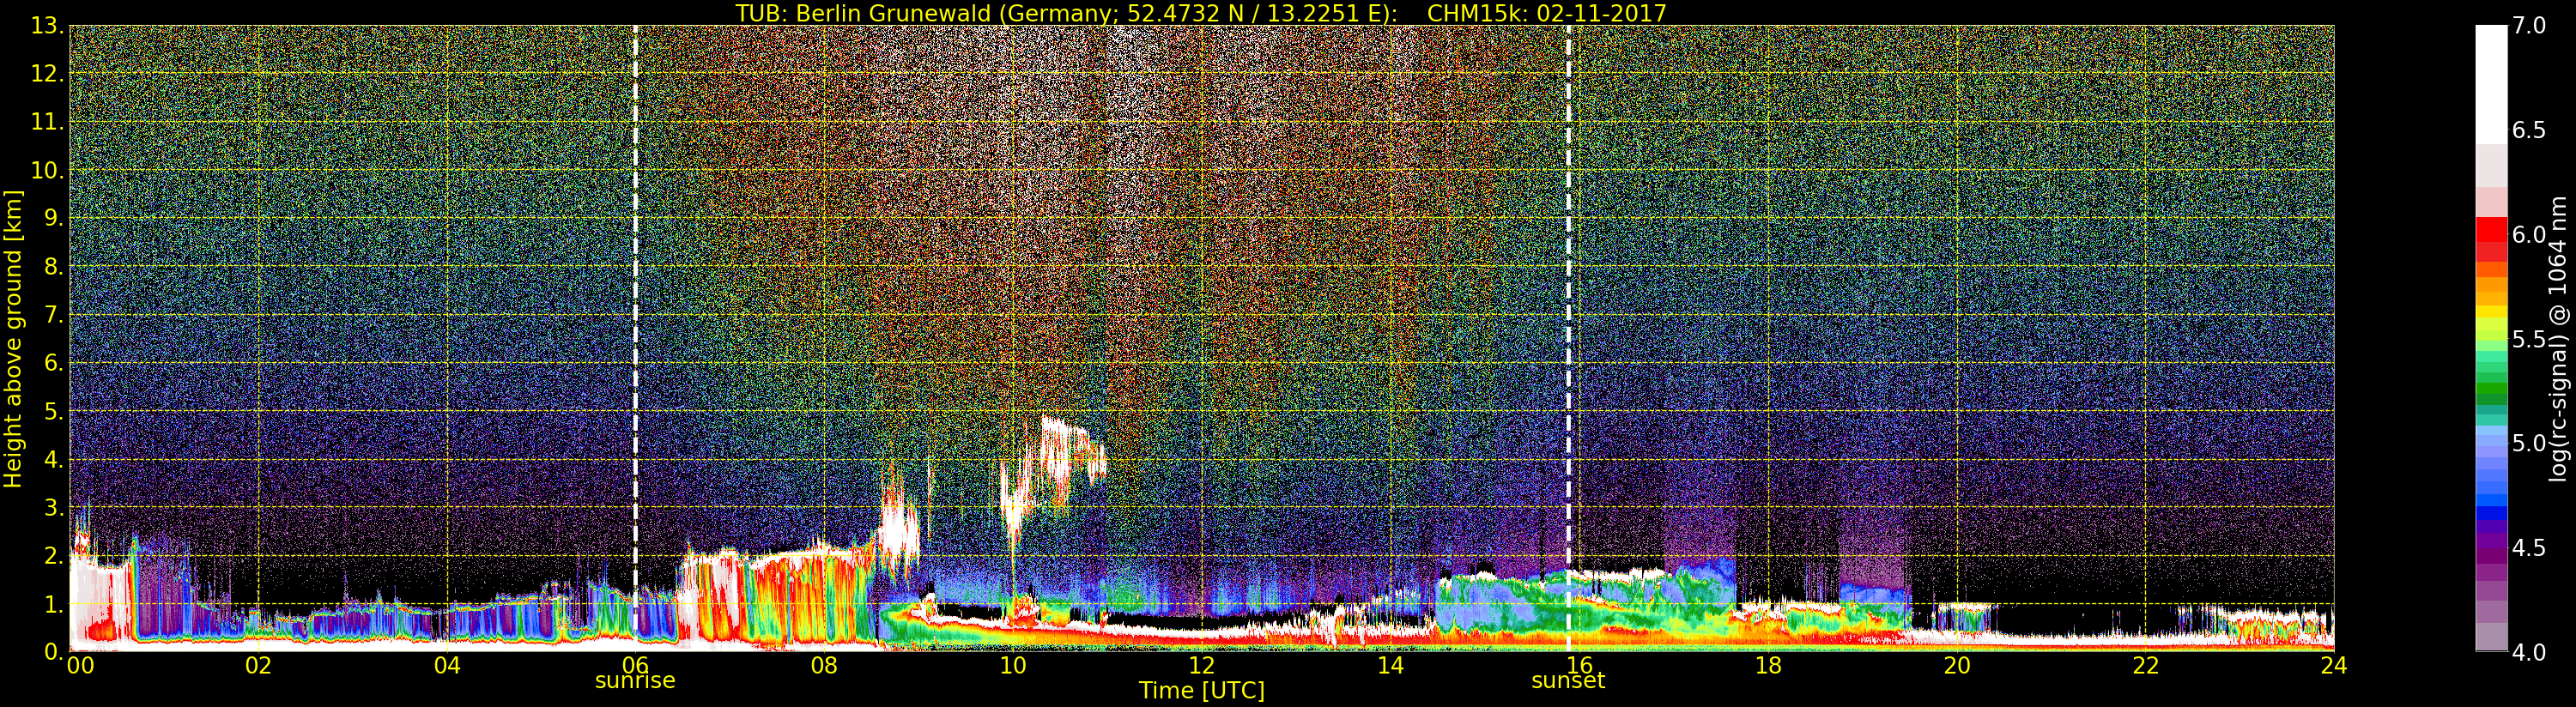The width and height of the screenshot is (2576, 707).
Task: Click the Height above ground [km] label
Action: coord(13,338)
